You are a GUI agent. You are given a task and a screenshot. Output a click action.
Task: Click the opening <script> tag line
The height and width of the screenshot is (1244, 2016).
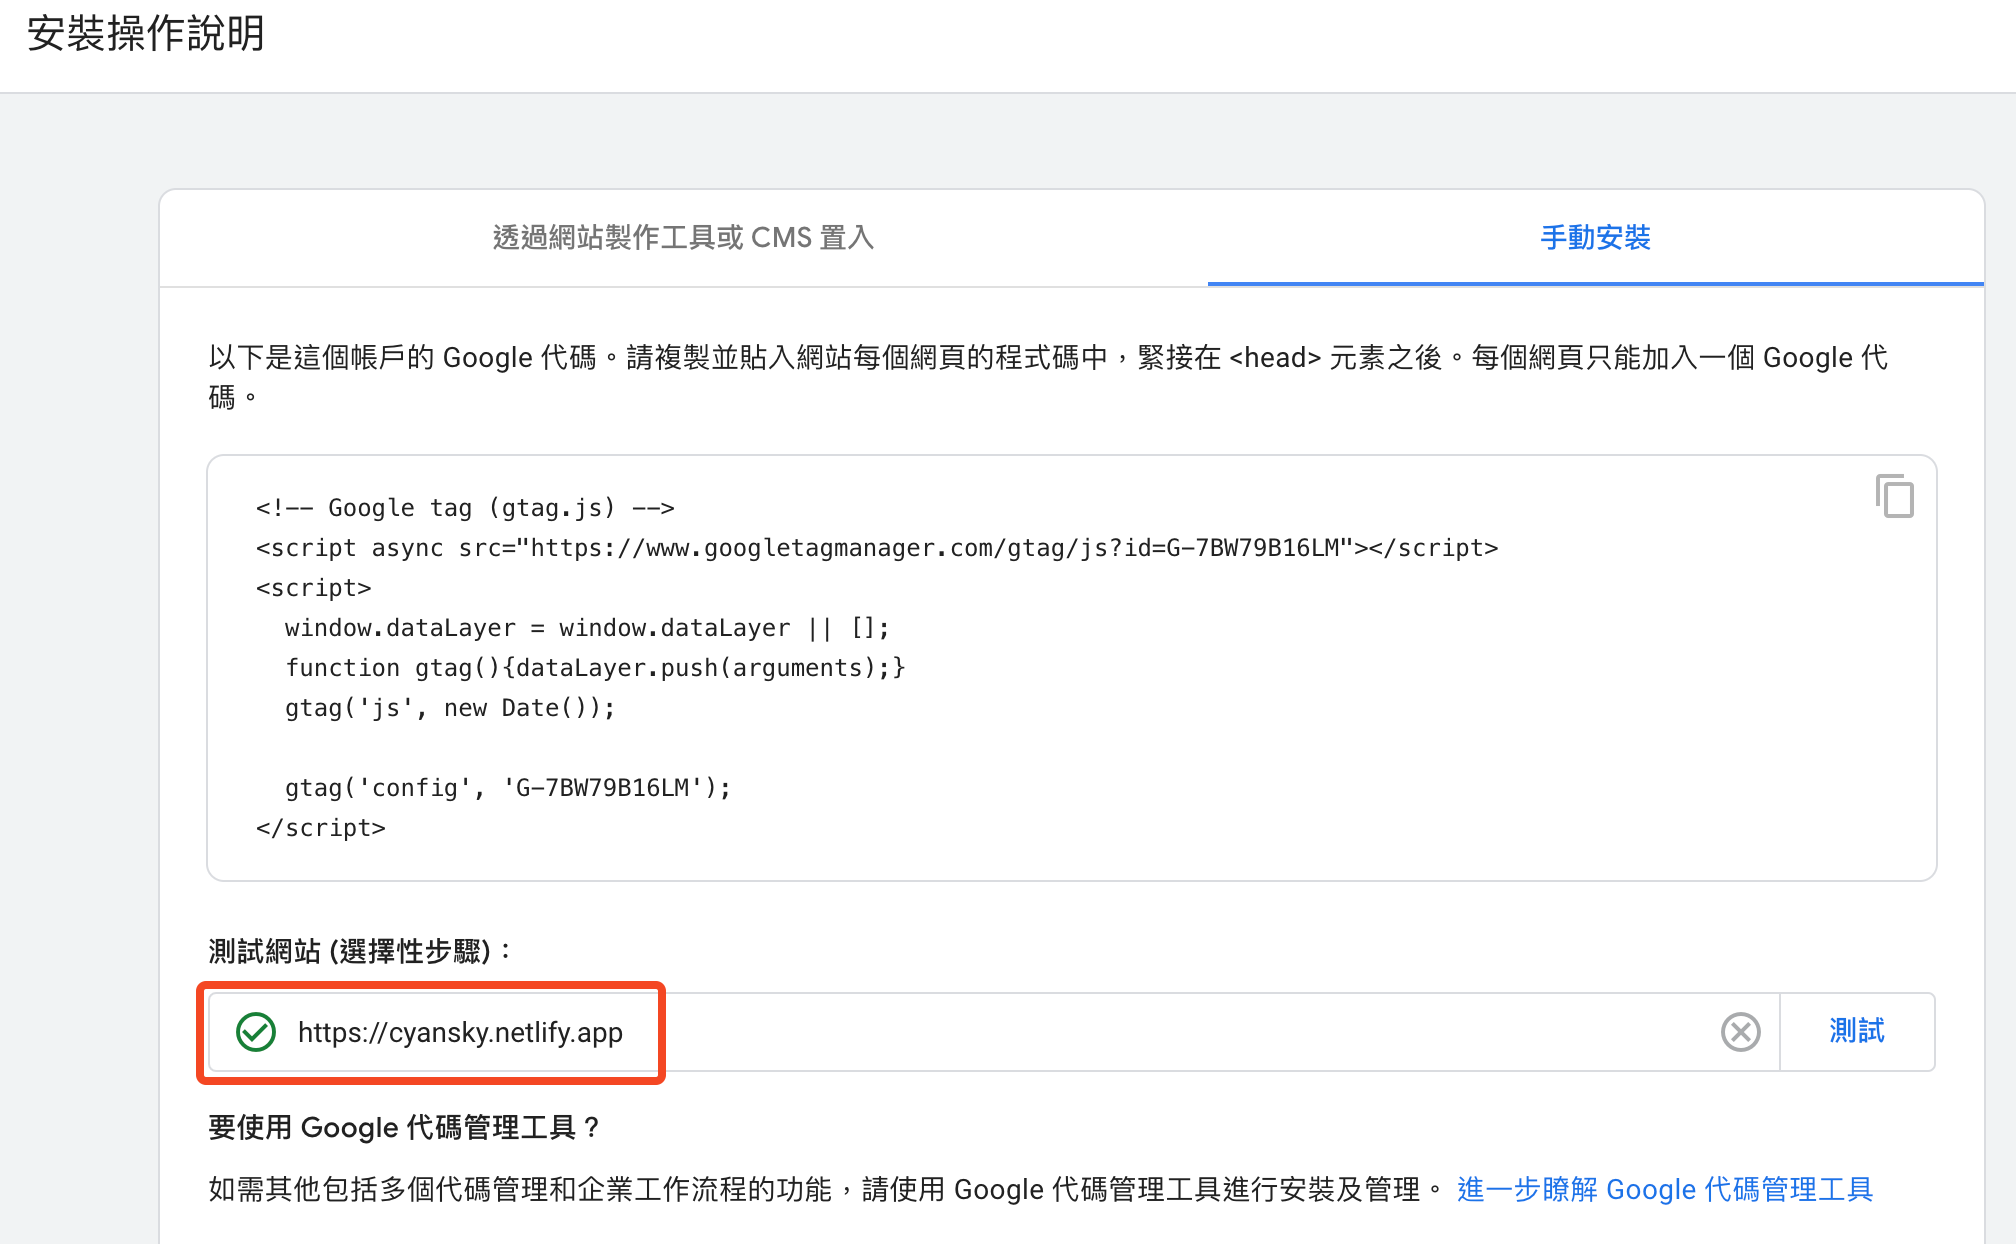tap(313, 588)
